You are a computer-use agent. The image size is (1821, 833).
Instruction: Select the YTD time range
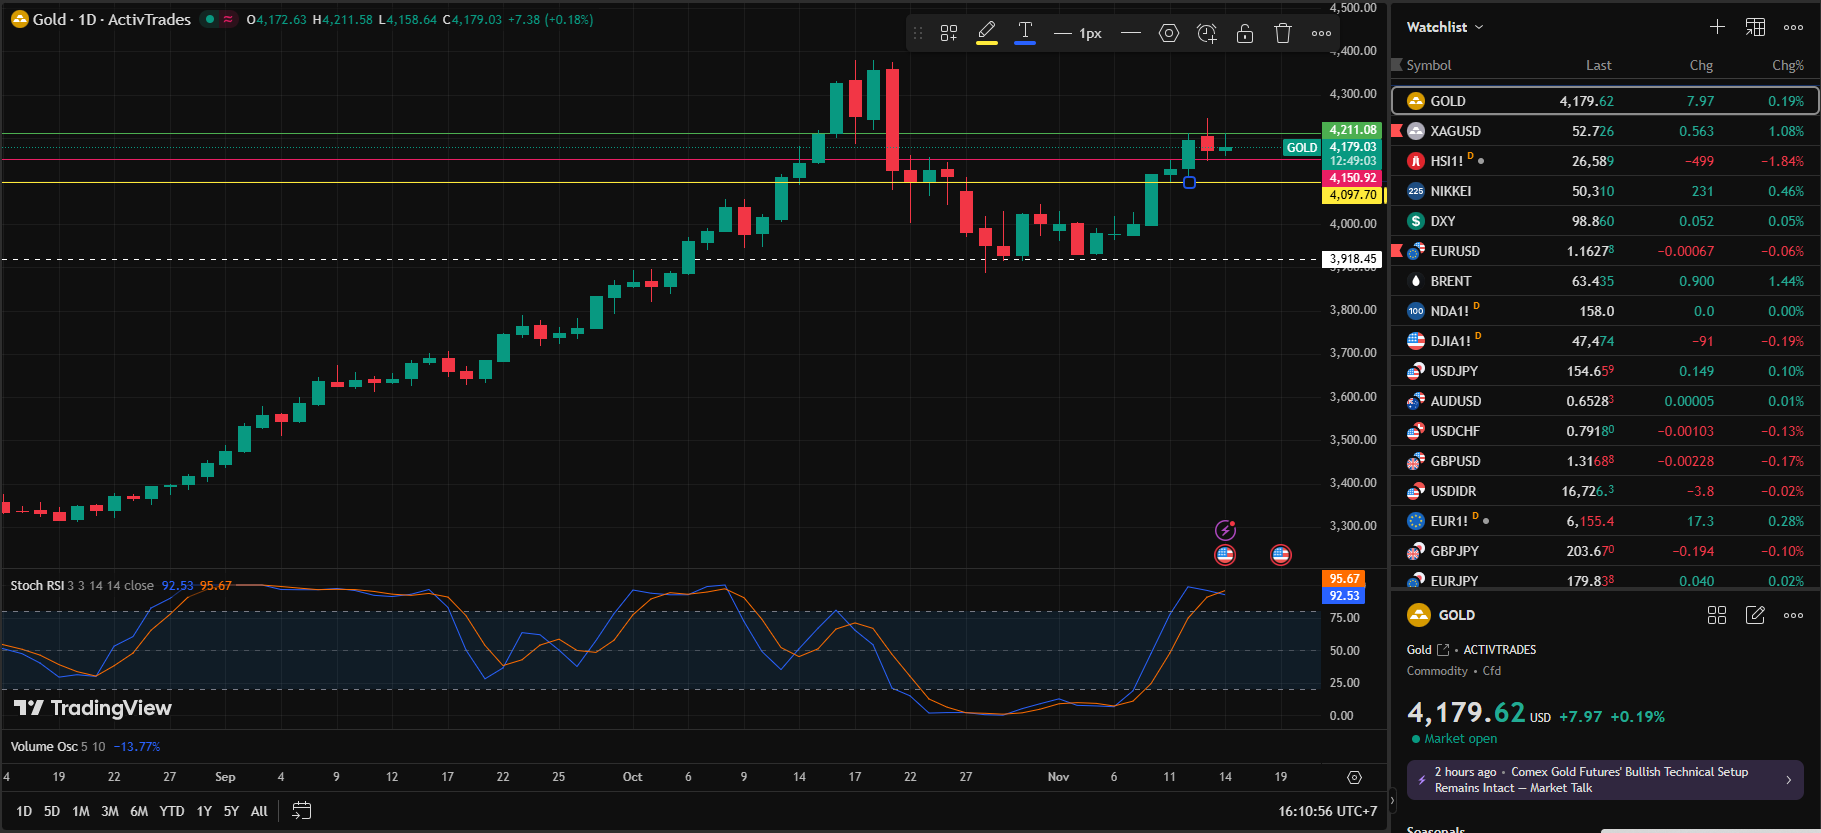(x=172, y=811)
